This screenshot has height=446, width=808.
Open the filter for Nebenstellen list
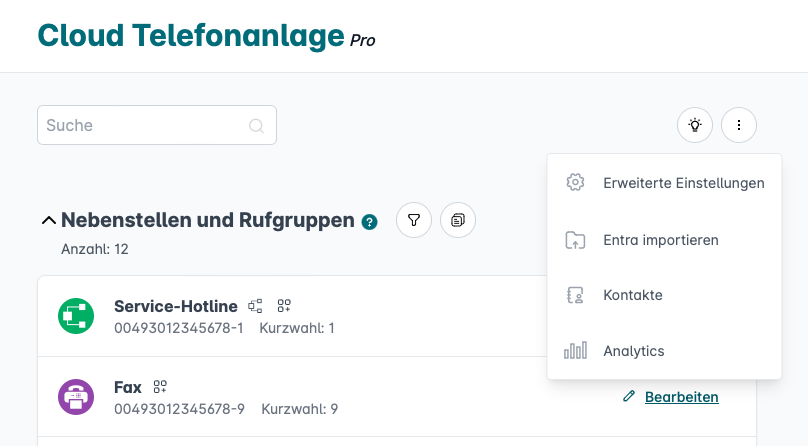(x=414, y=220)
